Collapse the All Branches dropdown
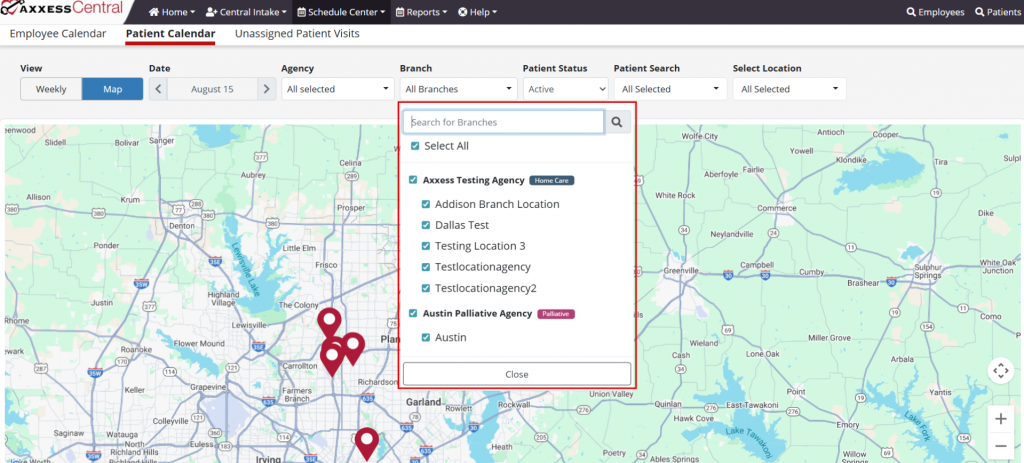 pos(458,89)
